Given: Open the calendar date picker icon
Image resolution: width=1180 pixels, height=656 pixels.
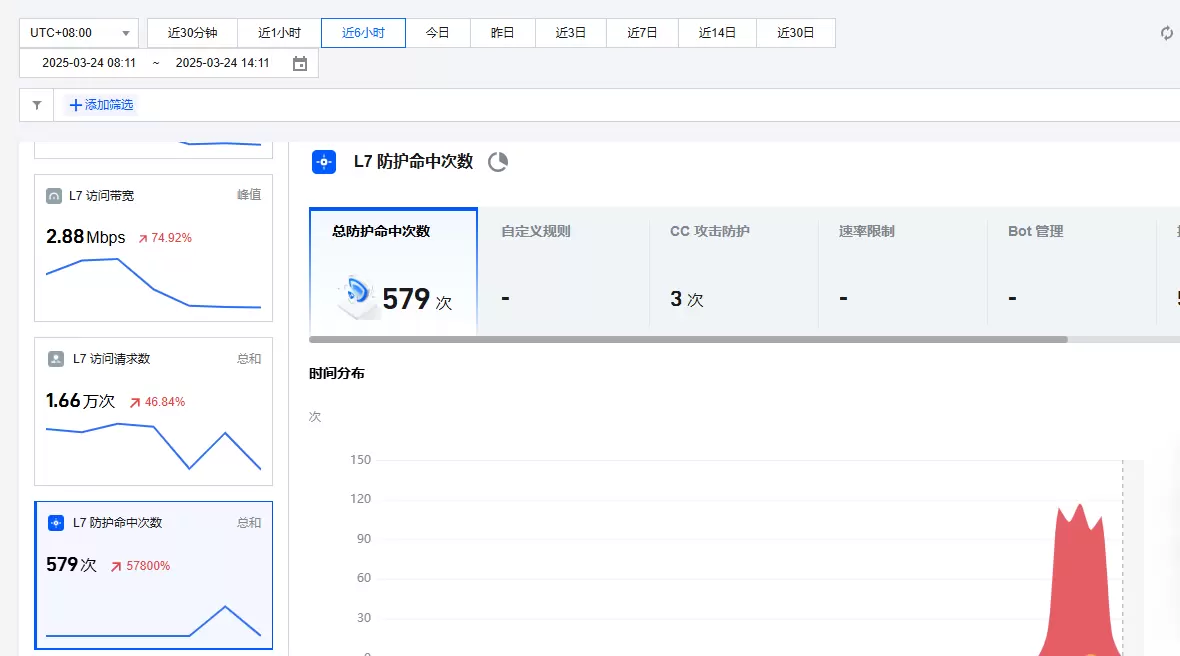Looking at the screenshot, I should (x=300, y=63).
